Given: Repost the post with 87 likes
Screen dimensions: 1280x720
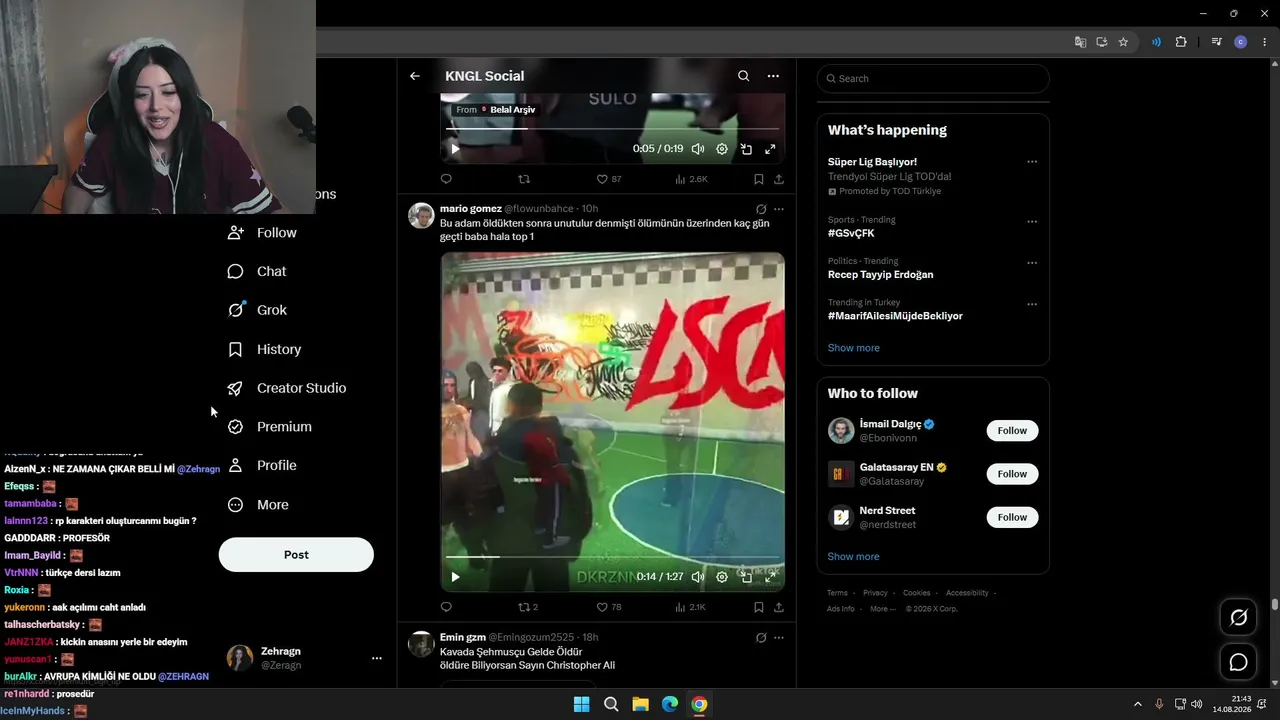Looking at the screenshot, I should click(524, 179).
